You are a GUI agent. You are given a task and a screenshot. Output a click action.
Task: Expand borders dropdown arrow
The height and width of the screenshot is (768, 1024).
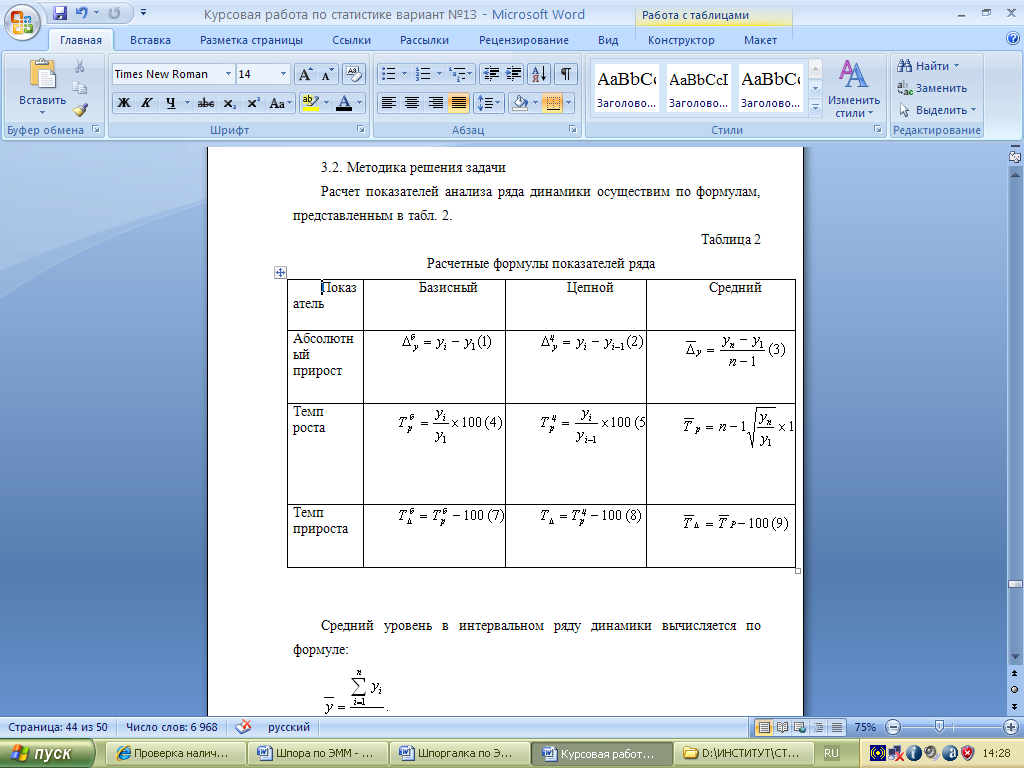pos(568,103)
